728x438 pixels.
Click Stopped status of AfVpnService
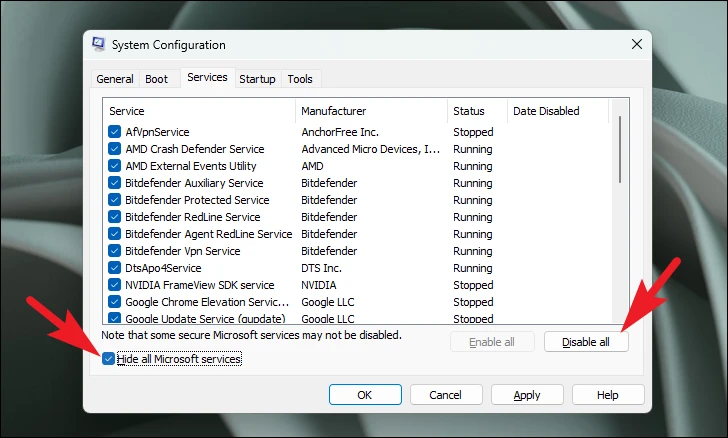point(473,132)
